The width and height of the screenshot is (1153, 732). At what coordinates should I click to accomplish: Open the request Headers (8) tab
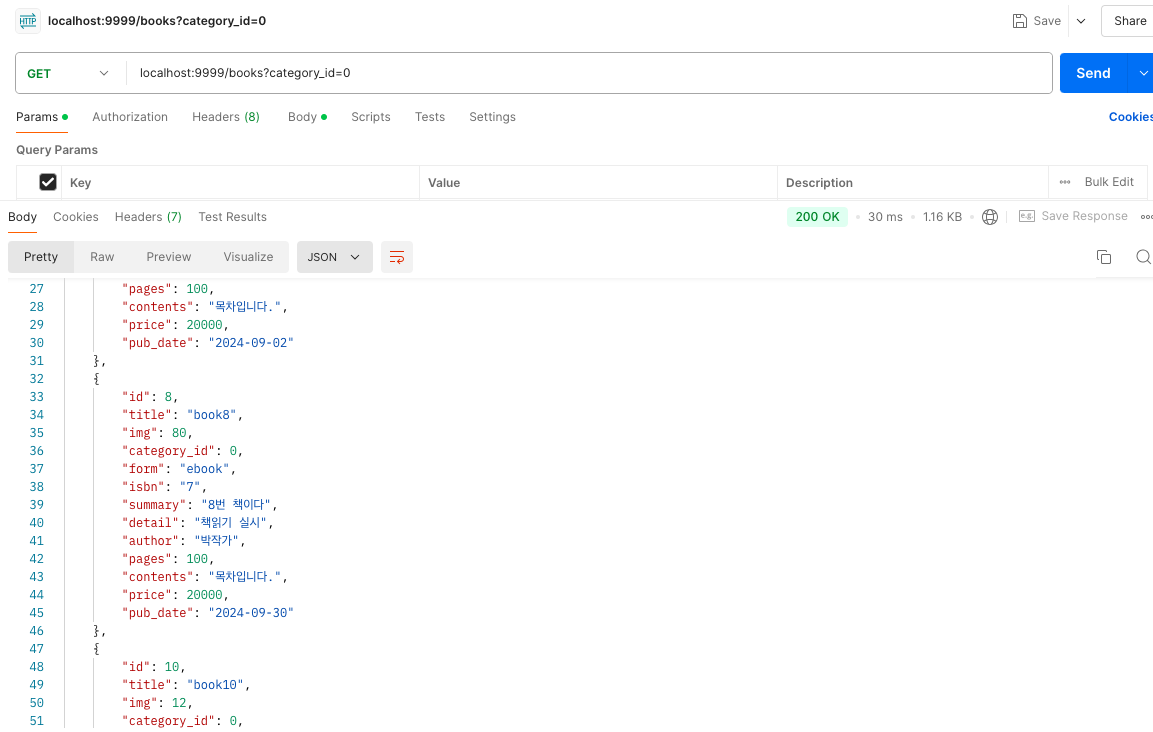(x=226, y=117)
